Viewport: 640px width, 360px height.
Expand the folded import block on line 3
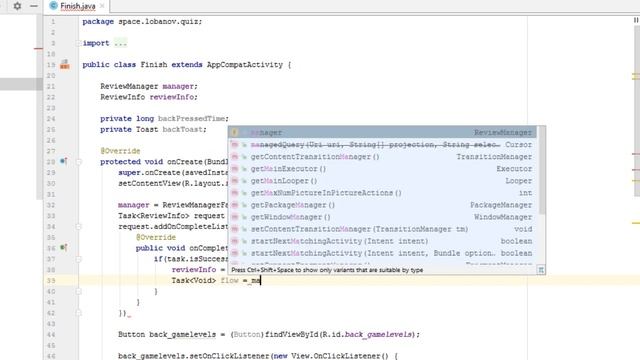(78, 43)
